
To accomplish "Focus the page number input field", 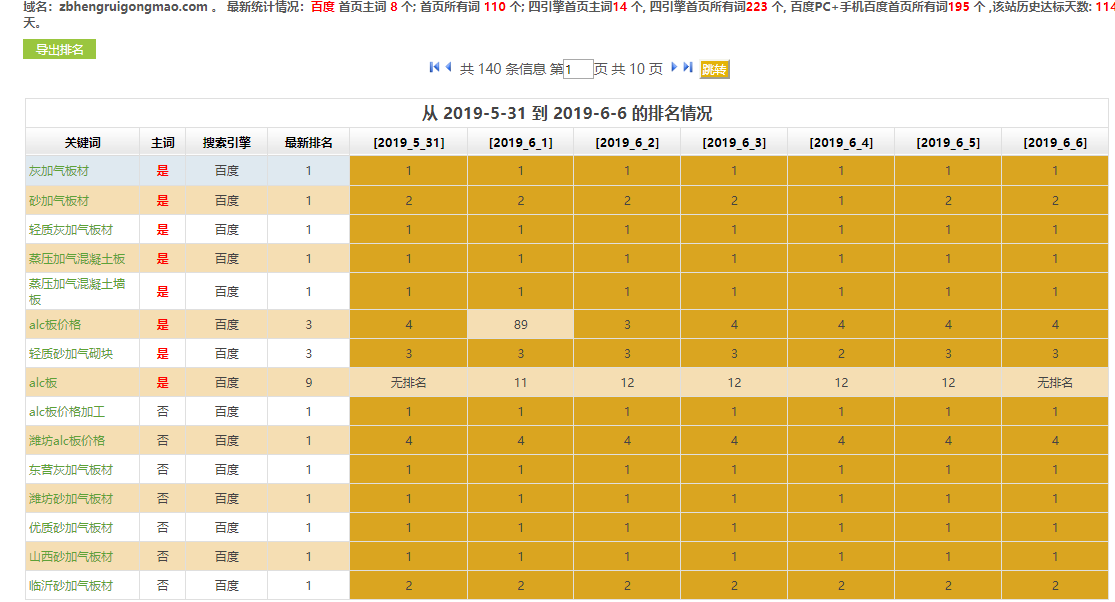I will coord(578,69).
